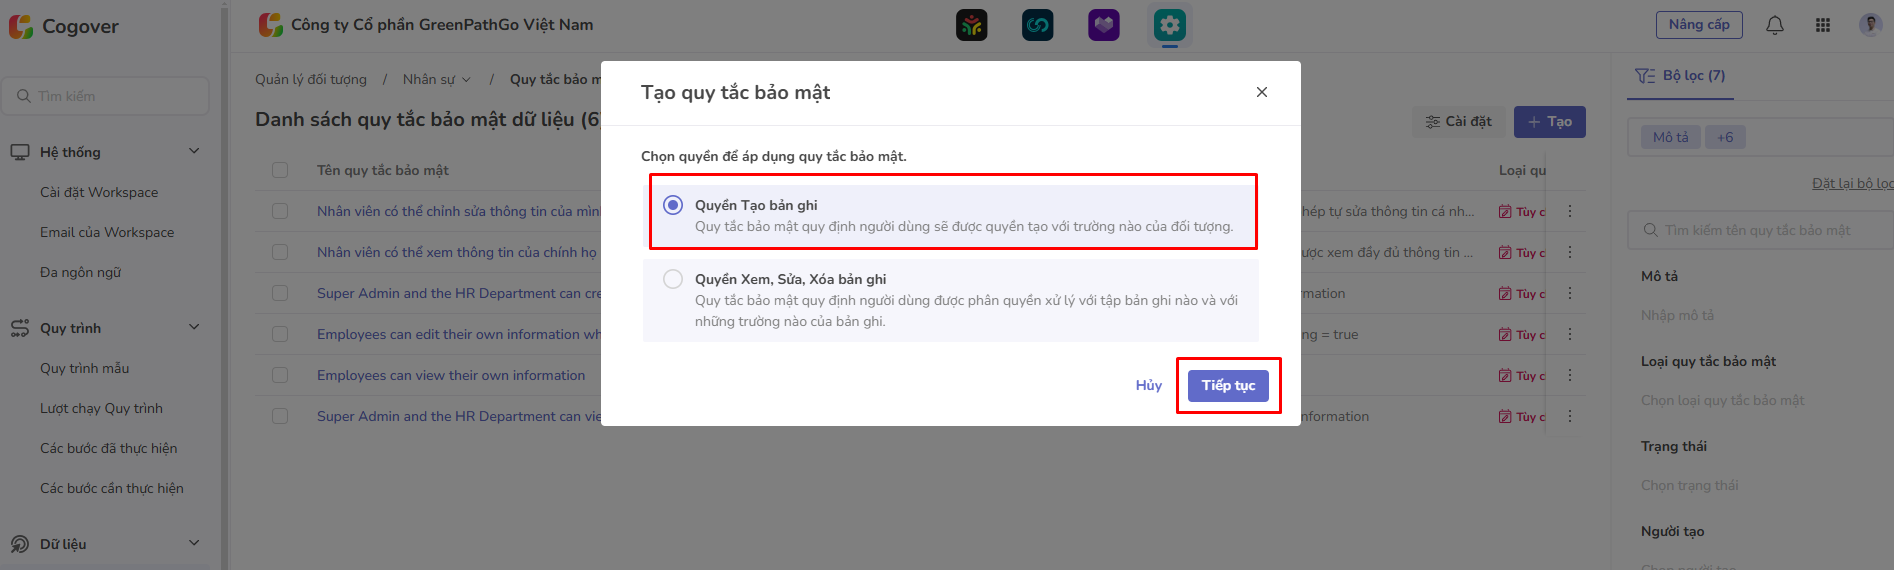Collapse the Dữ liệu sidebar section
The image size is (1894, 570).
coord(194,544)
